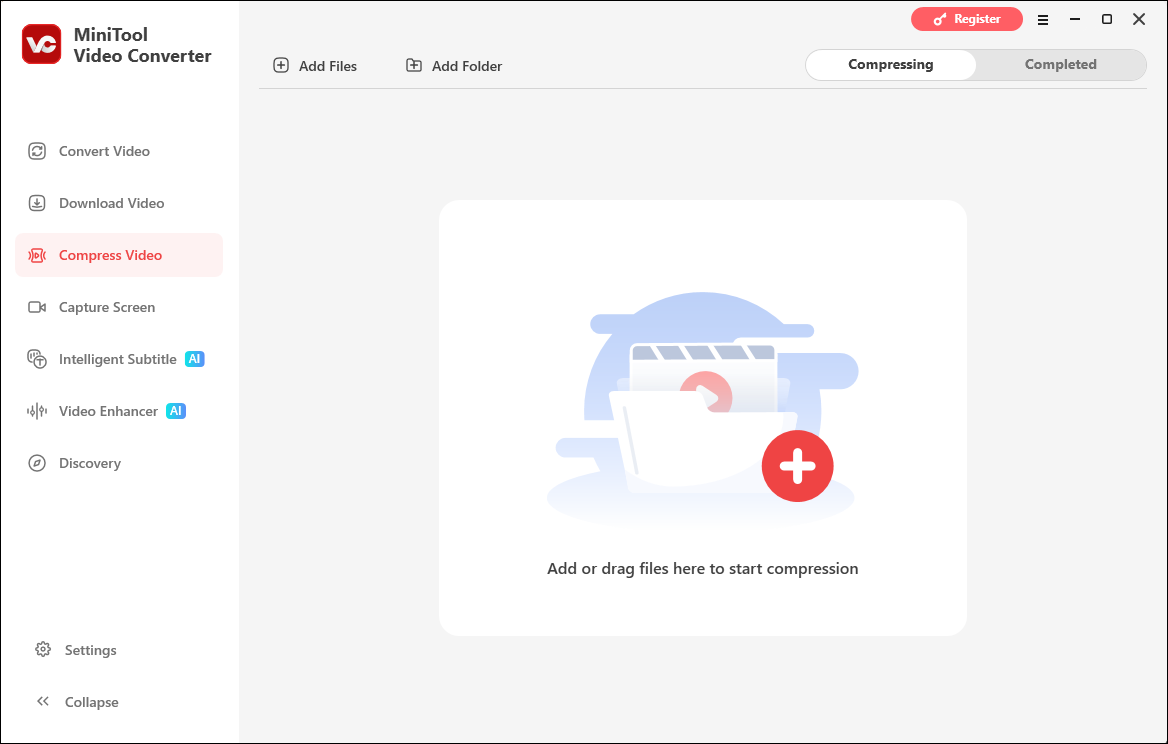Minimize the application window
This screenshot has height=744, width=1168.
(1075, 19)
